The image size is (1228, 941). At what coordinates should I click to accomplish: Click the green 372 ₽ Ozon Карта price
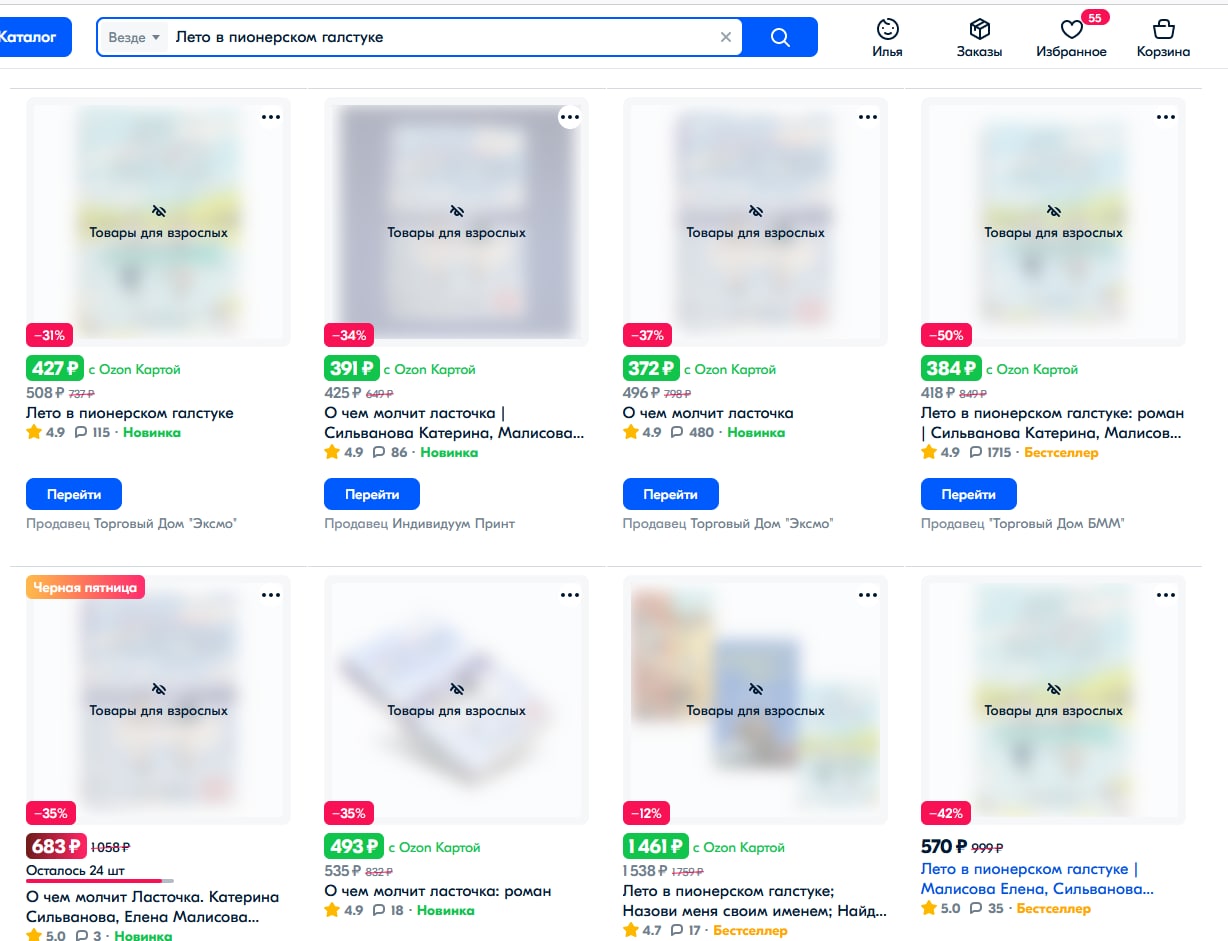click(x=651, y=369)
